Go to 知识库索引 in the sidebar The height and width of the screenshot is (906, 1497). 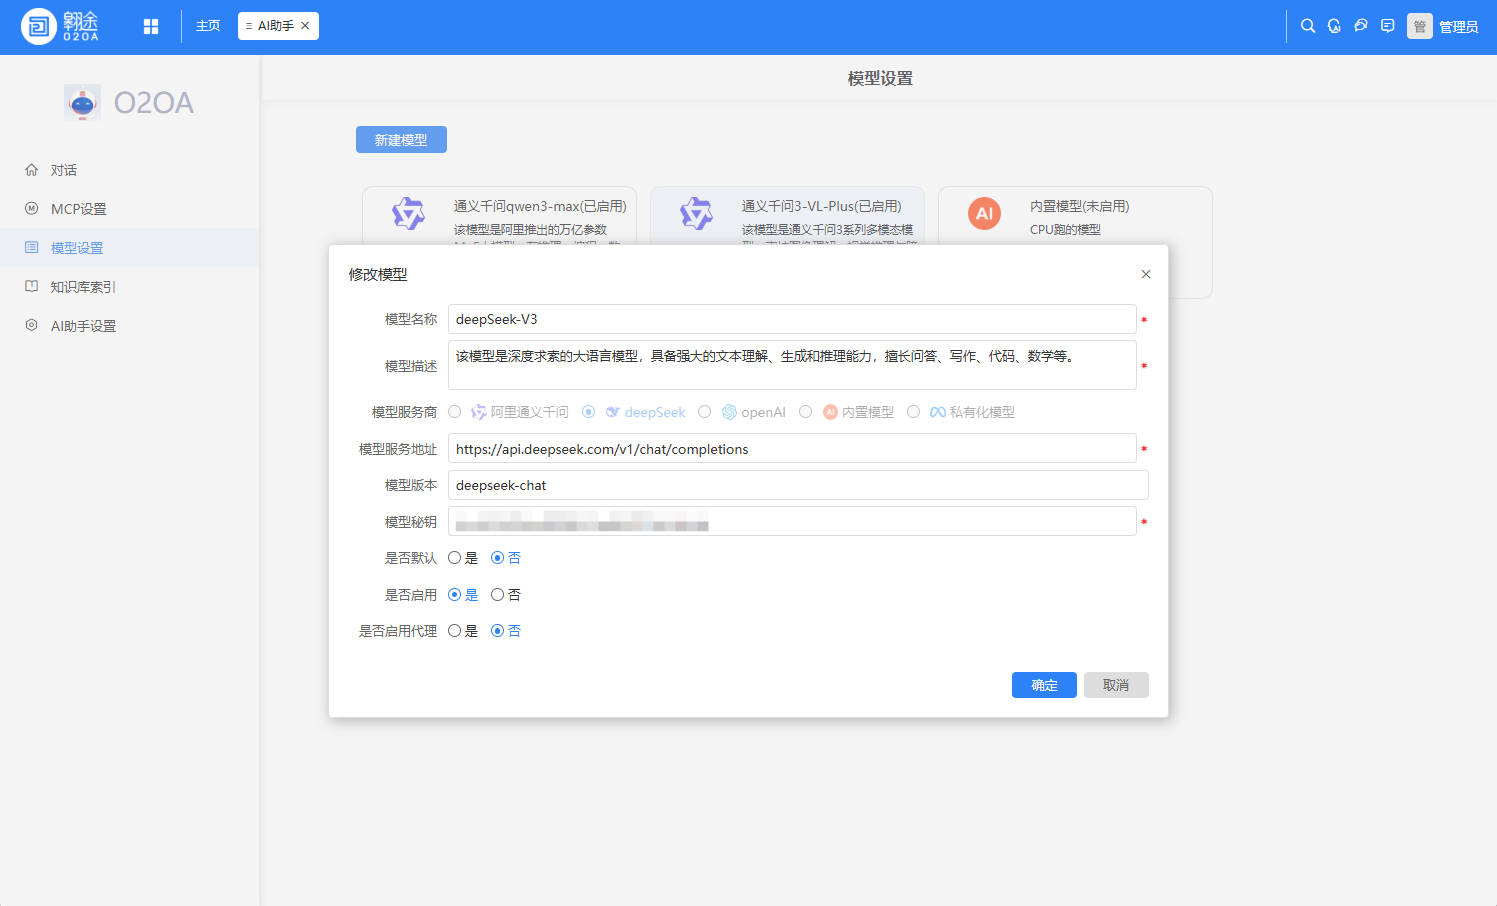pos(83,287)
